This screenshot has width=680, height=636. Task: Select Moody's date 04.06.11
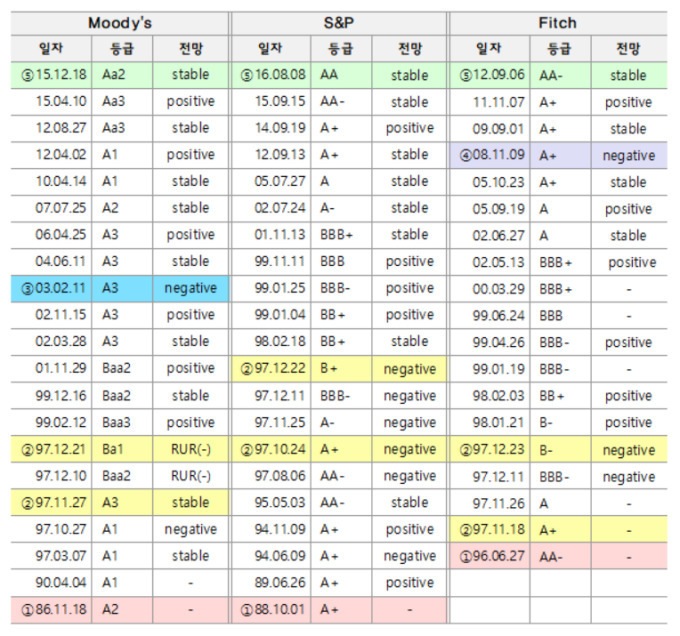pyautogui.click(x=61, y=261)
